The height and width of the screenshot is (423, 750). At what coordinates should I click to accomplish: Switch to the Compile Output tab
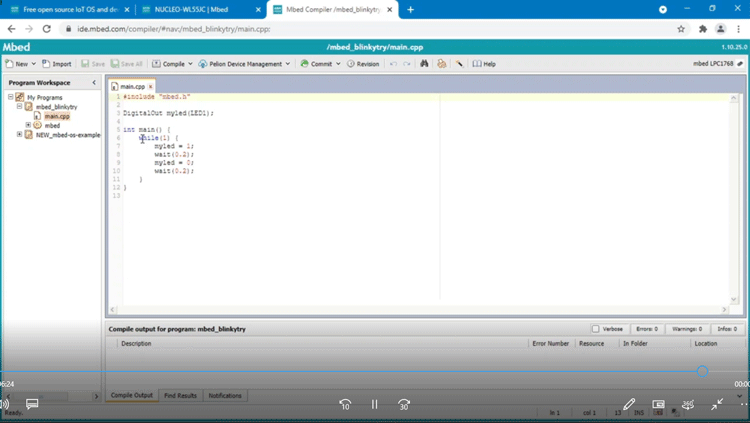coord(132,395)
